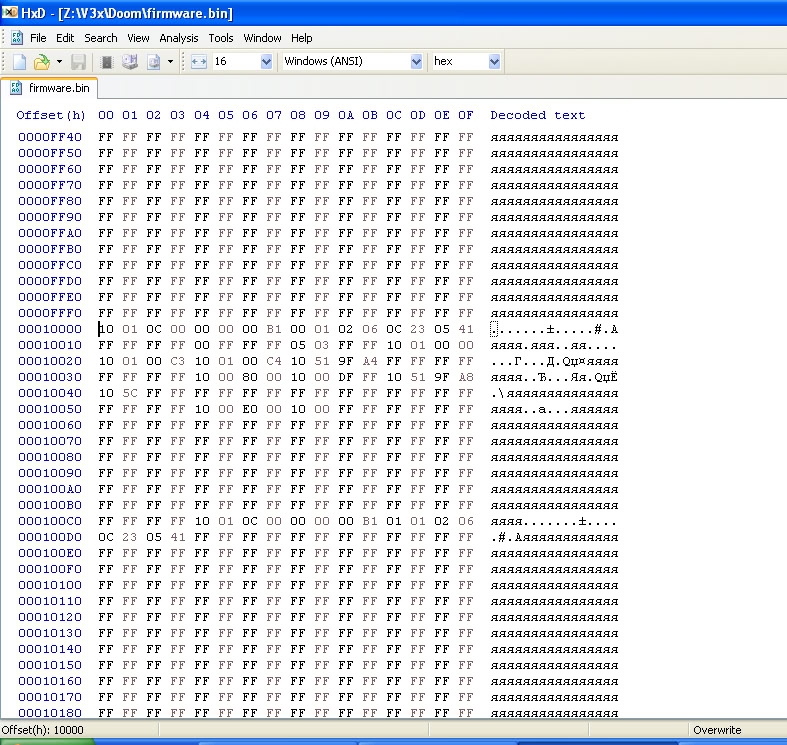This screenshot has height=745, width=787.
Task: Open the bytes per row dropdown showing 16
Action: click(266, 62)
